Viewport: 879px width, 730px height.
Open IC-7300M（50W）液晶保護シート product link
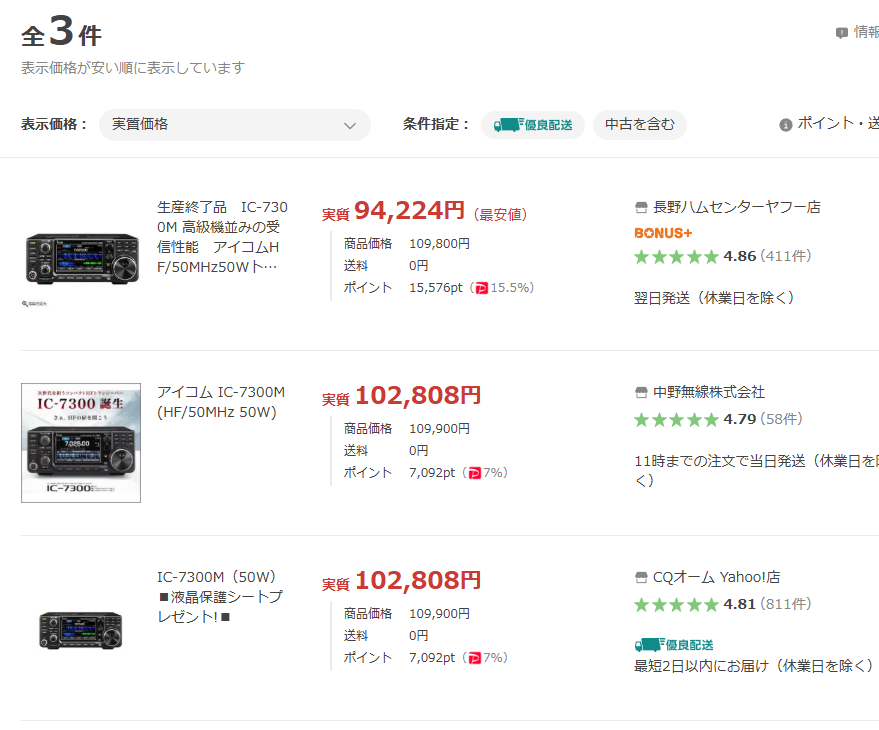pyautogui.click(x=220, y=597)
